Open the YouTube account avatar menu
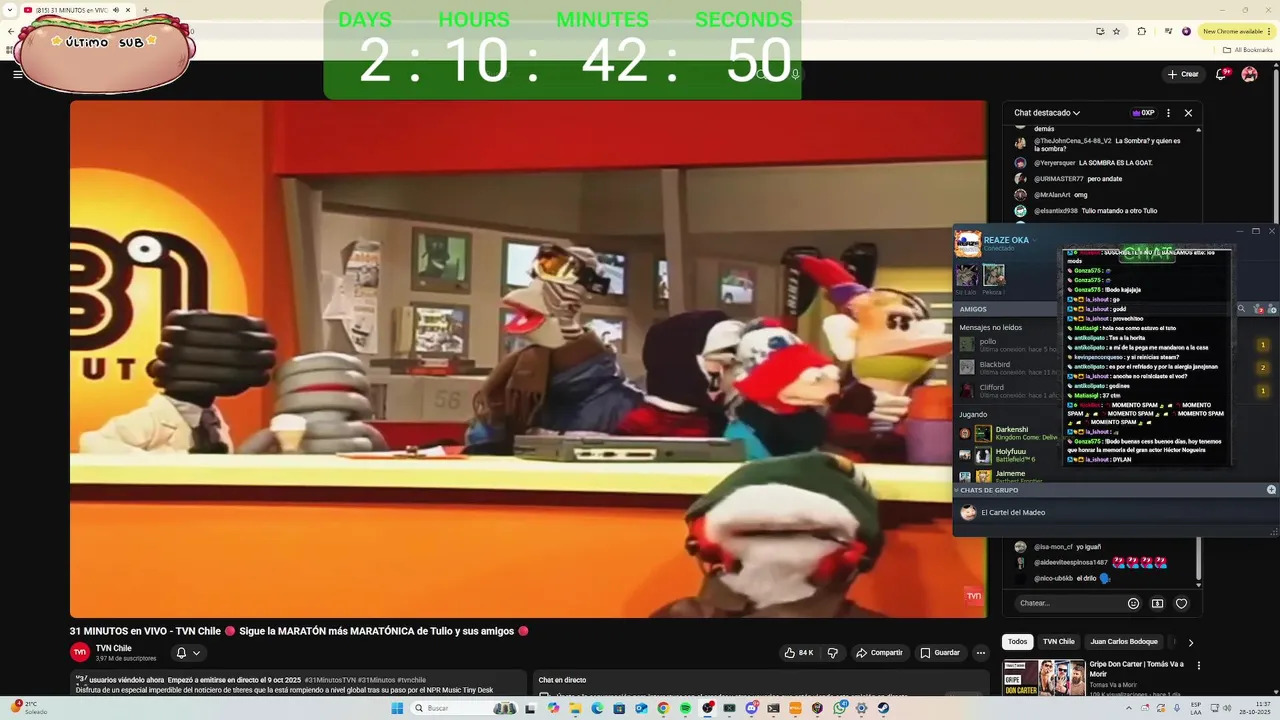Viewport: 1280px width, 720px height. point(1249,74)
